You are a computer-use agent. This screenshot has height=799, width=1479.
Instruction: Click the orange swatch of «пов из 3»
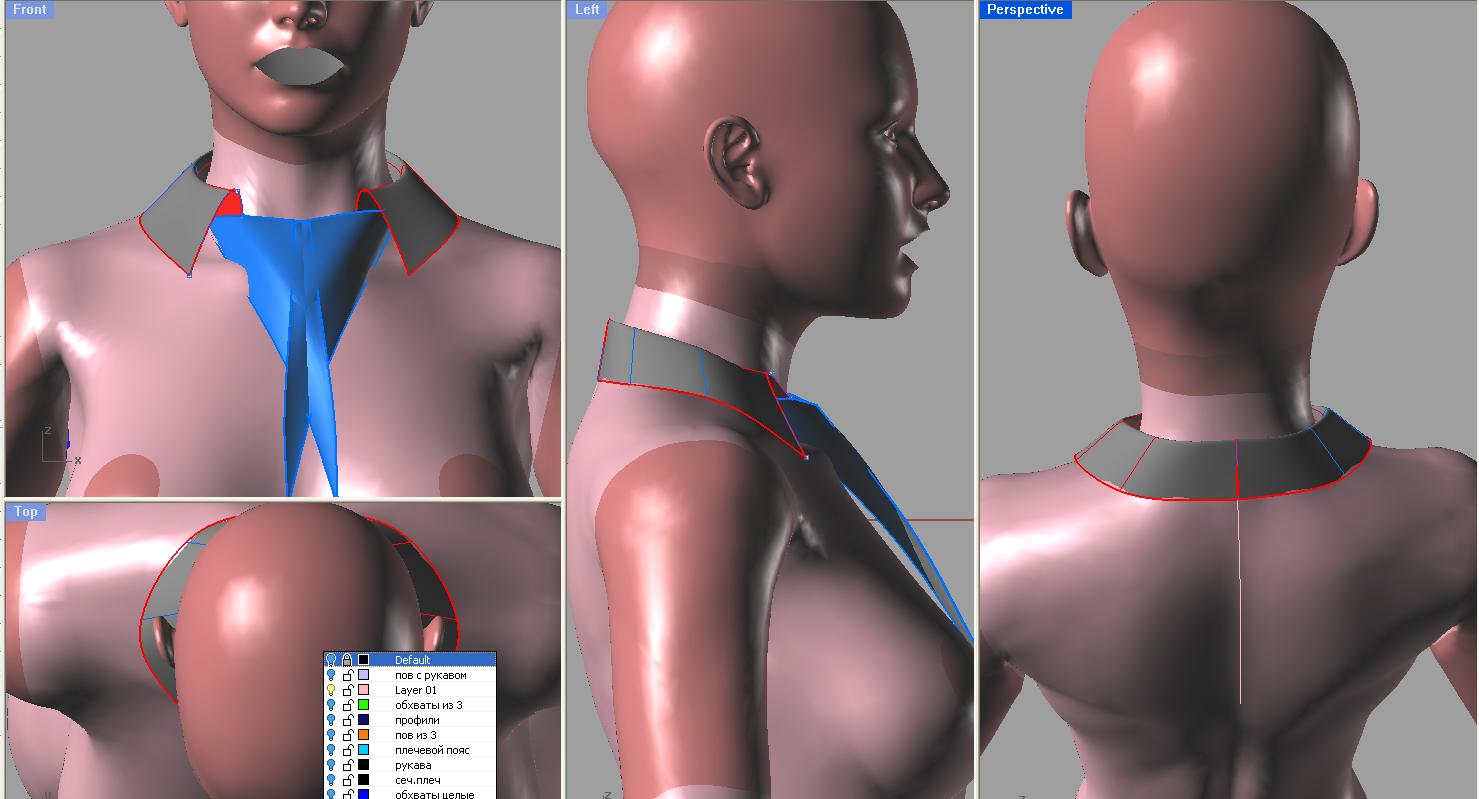[364, 735]
